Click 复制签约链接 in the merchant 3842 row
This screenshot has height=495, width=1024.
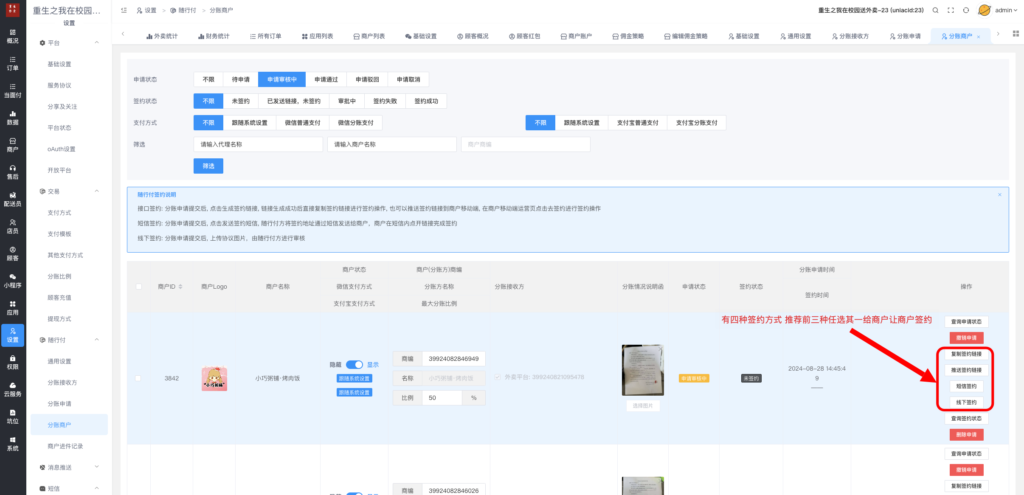tap(966, 354)
